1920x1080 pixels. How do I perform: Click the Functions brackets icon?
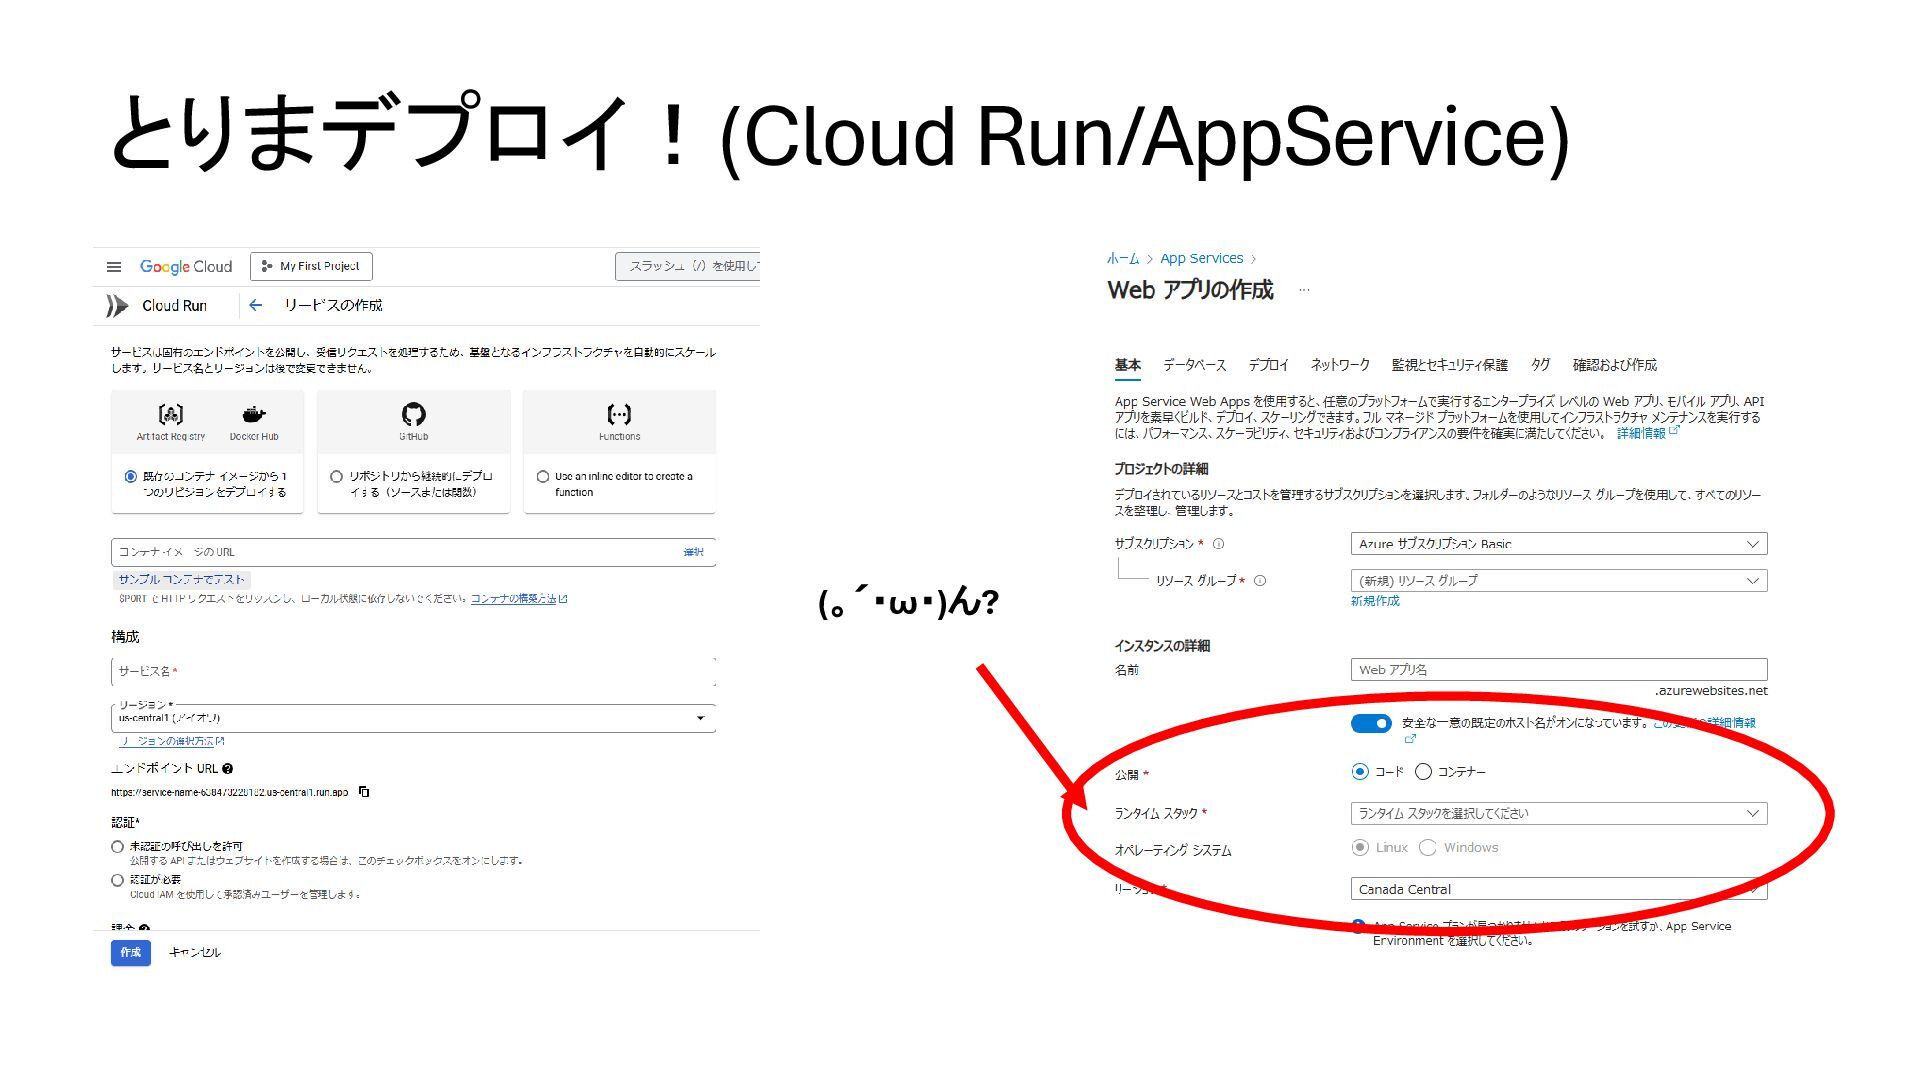click(619, 414)
